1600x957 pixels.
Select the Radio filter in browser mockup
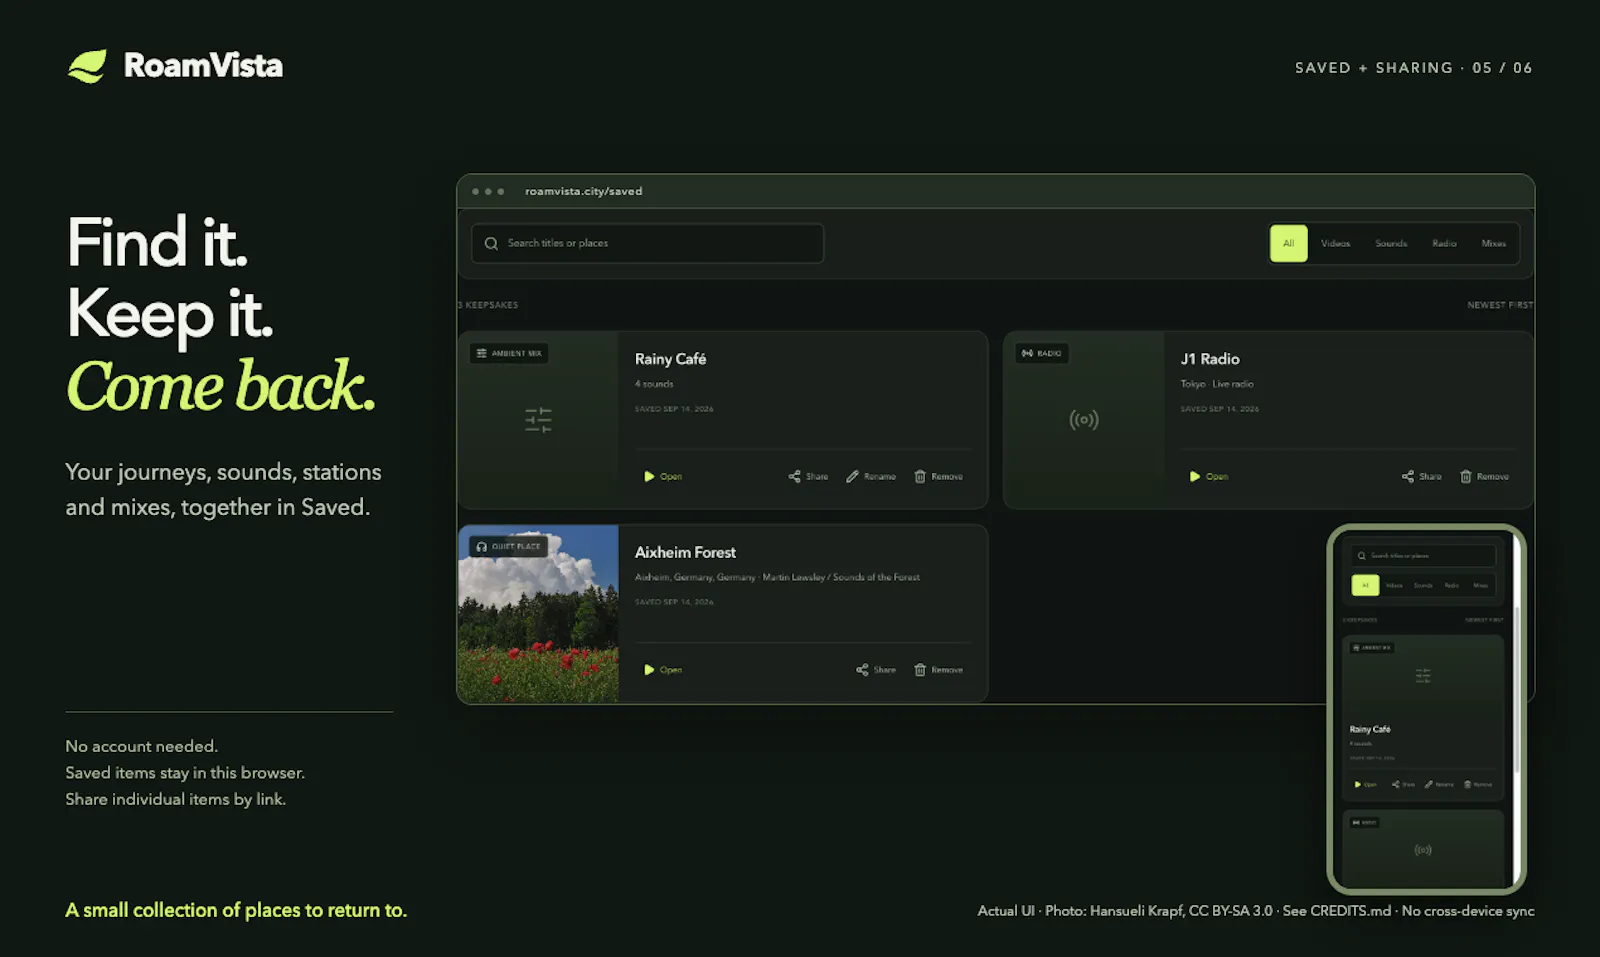1444,243
